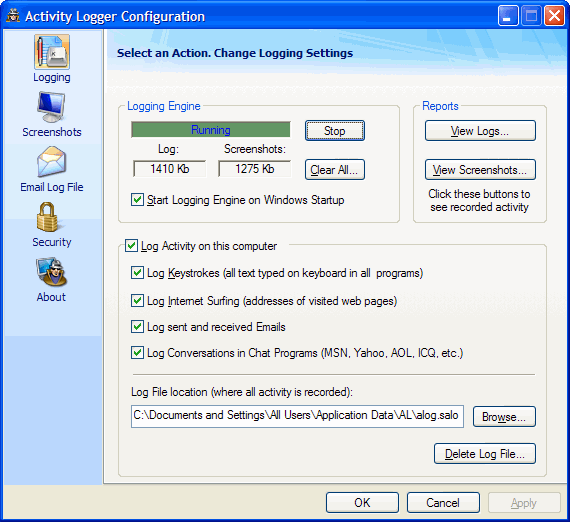Viewport: 570px width, 522px height.
Task: Stop the logging engine
Action: point(335,130)
